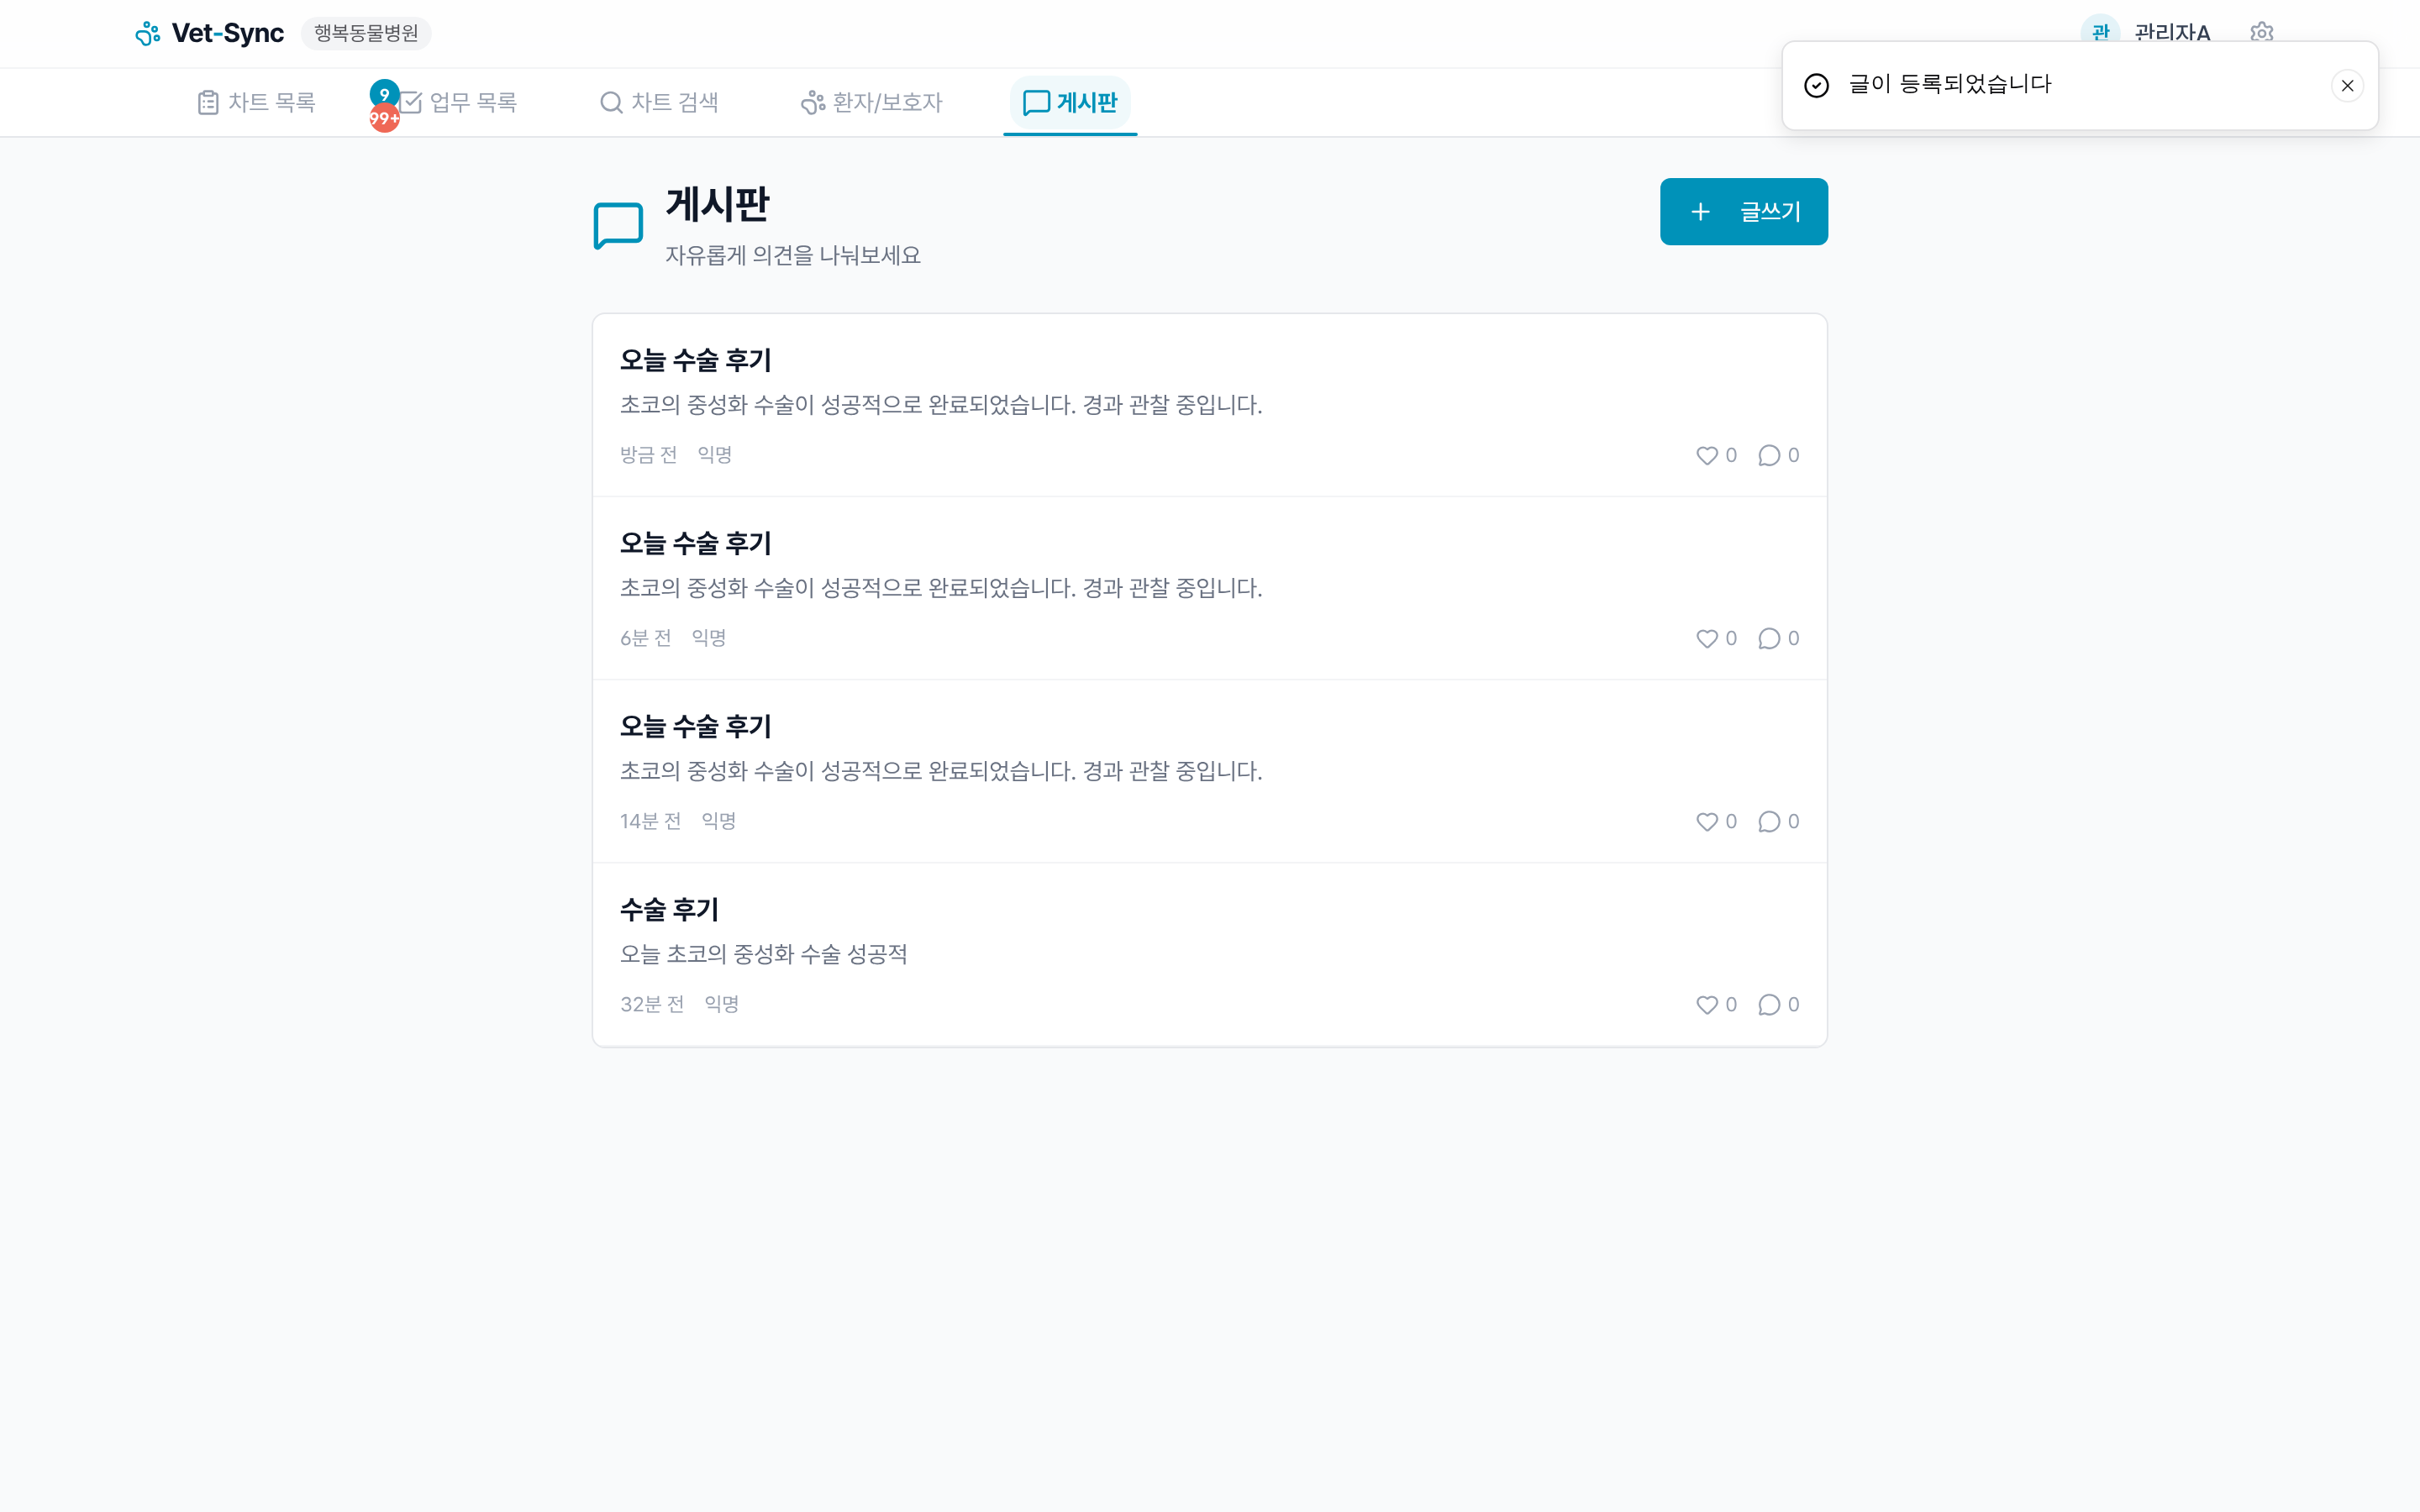Image resolution: width=2420 pixels, height=1512 pixels.
Task: Open settings via the gear icon
Action: (x=2262, y=32)
